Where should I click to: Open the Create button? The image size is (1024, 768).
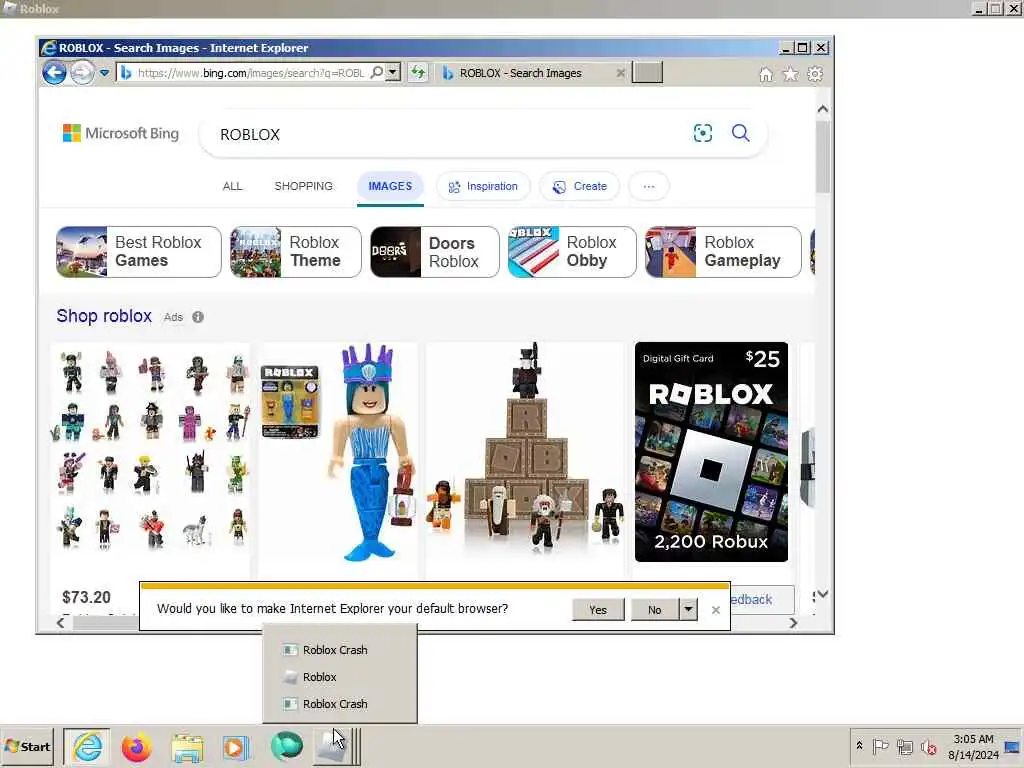[579, 186]
